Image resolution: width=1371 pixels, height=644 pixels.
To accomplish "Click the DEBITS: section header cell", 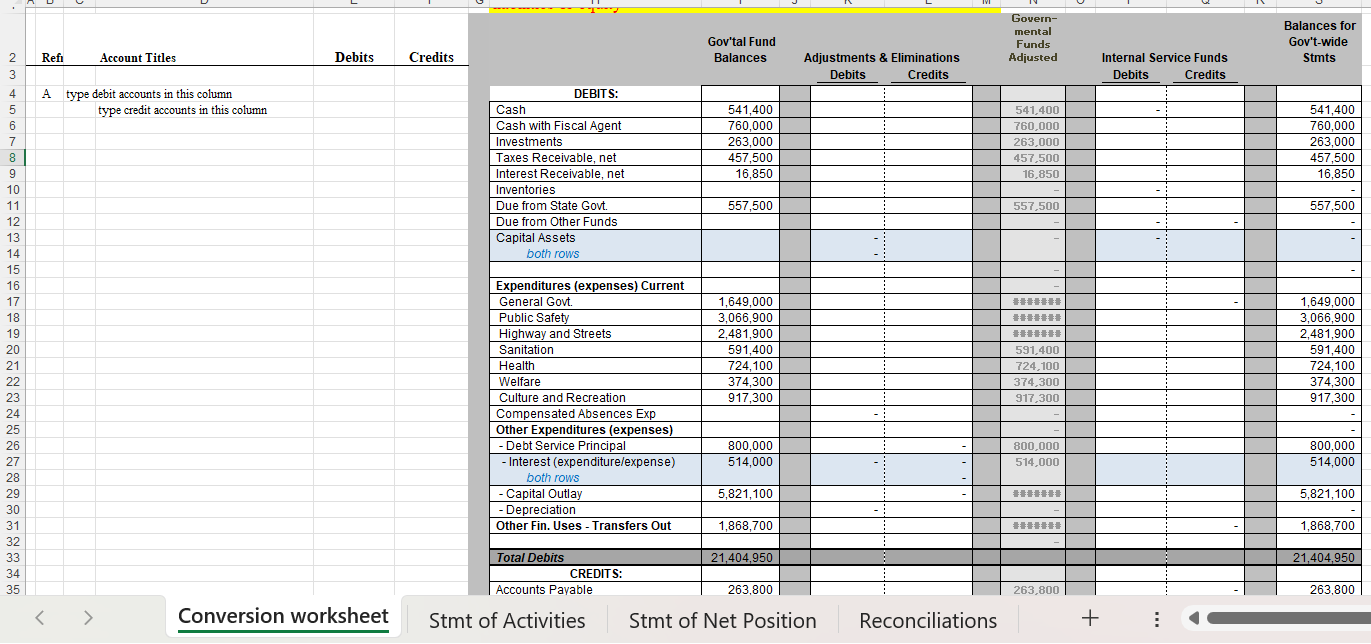I will [594, 93].
